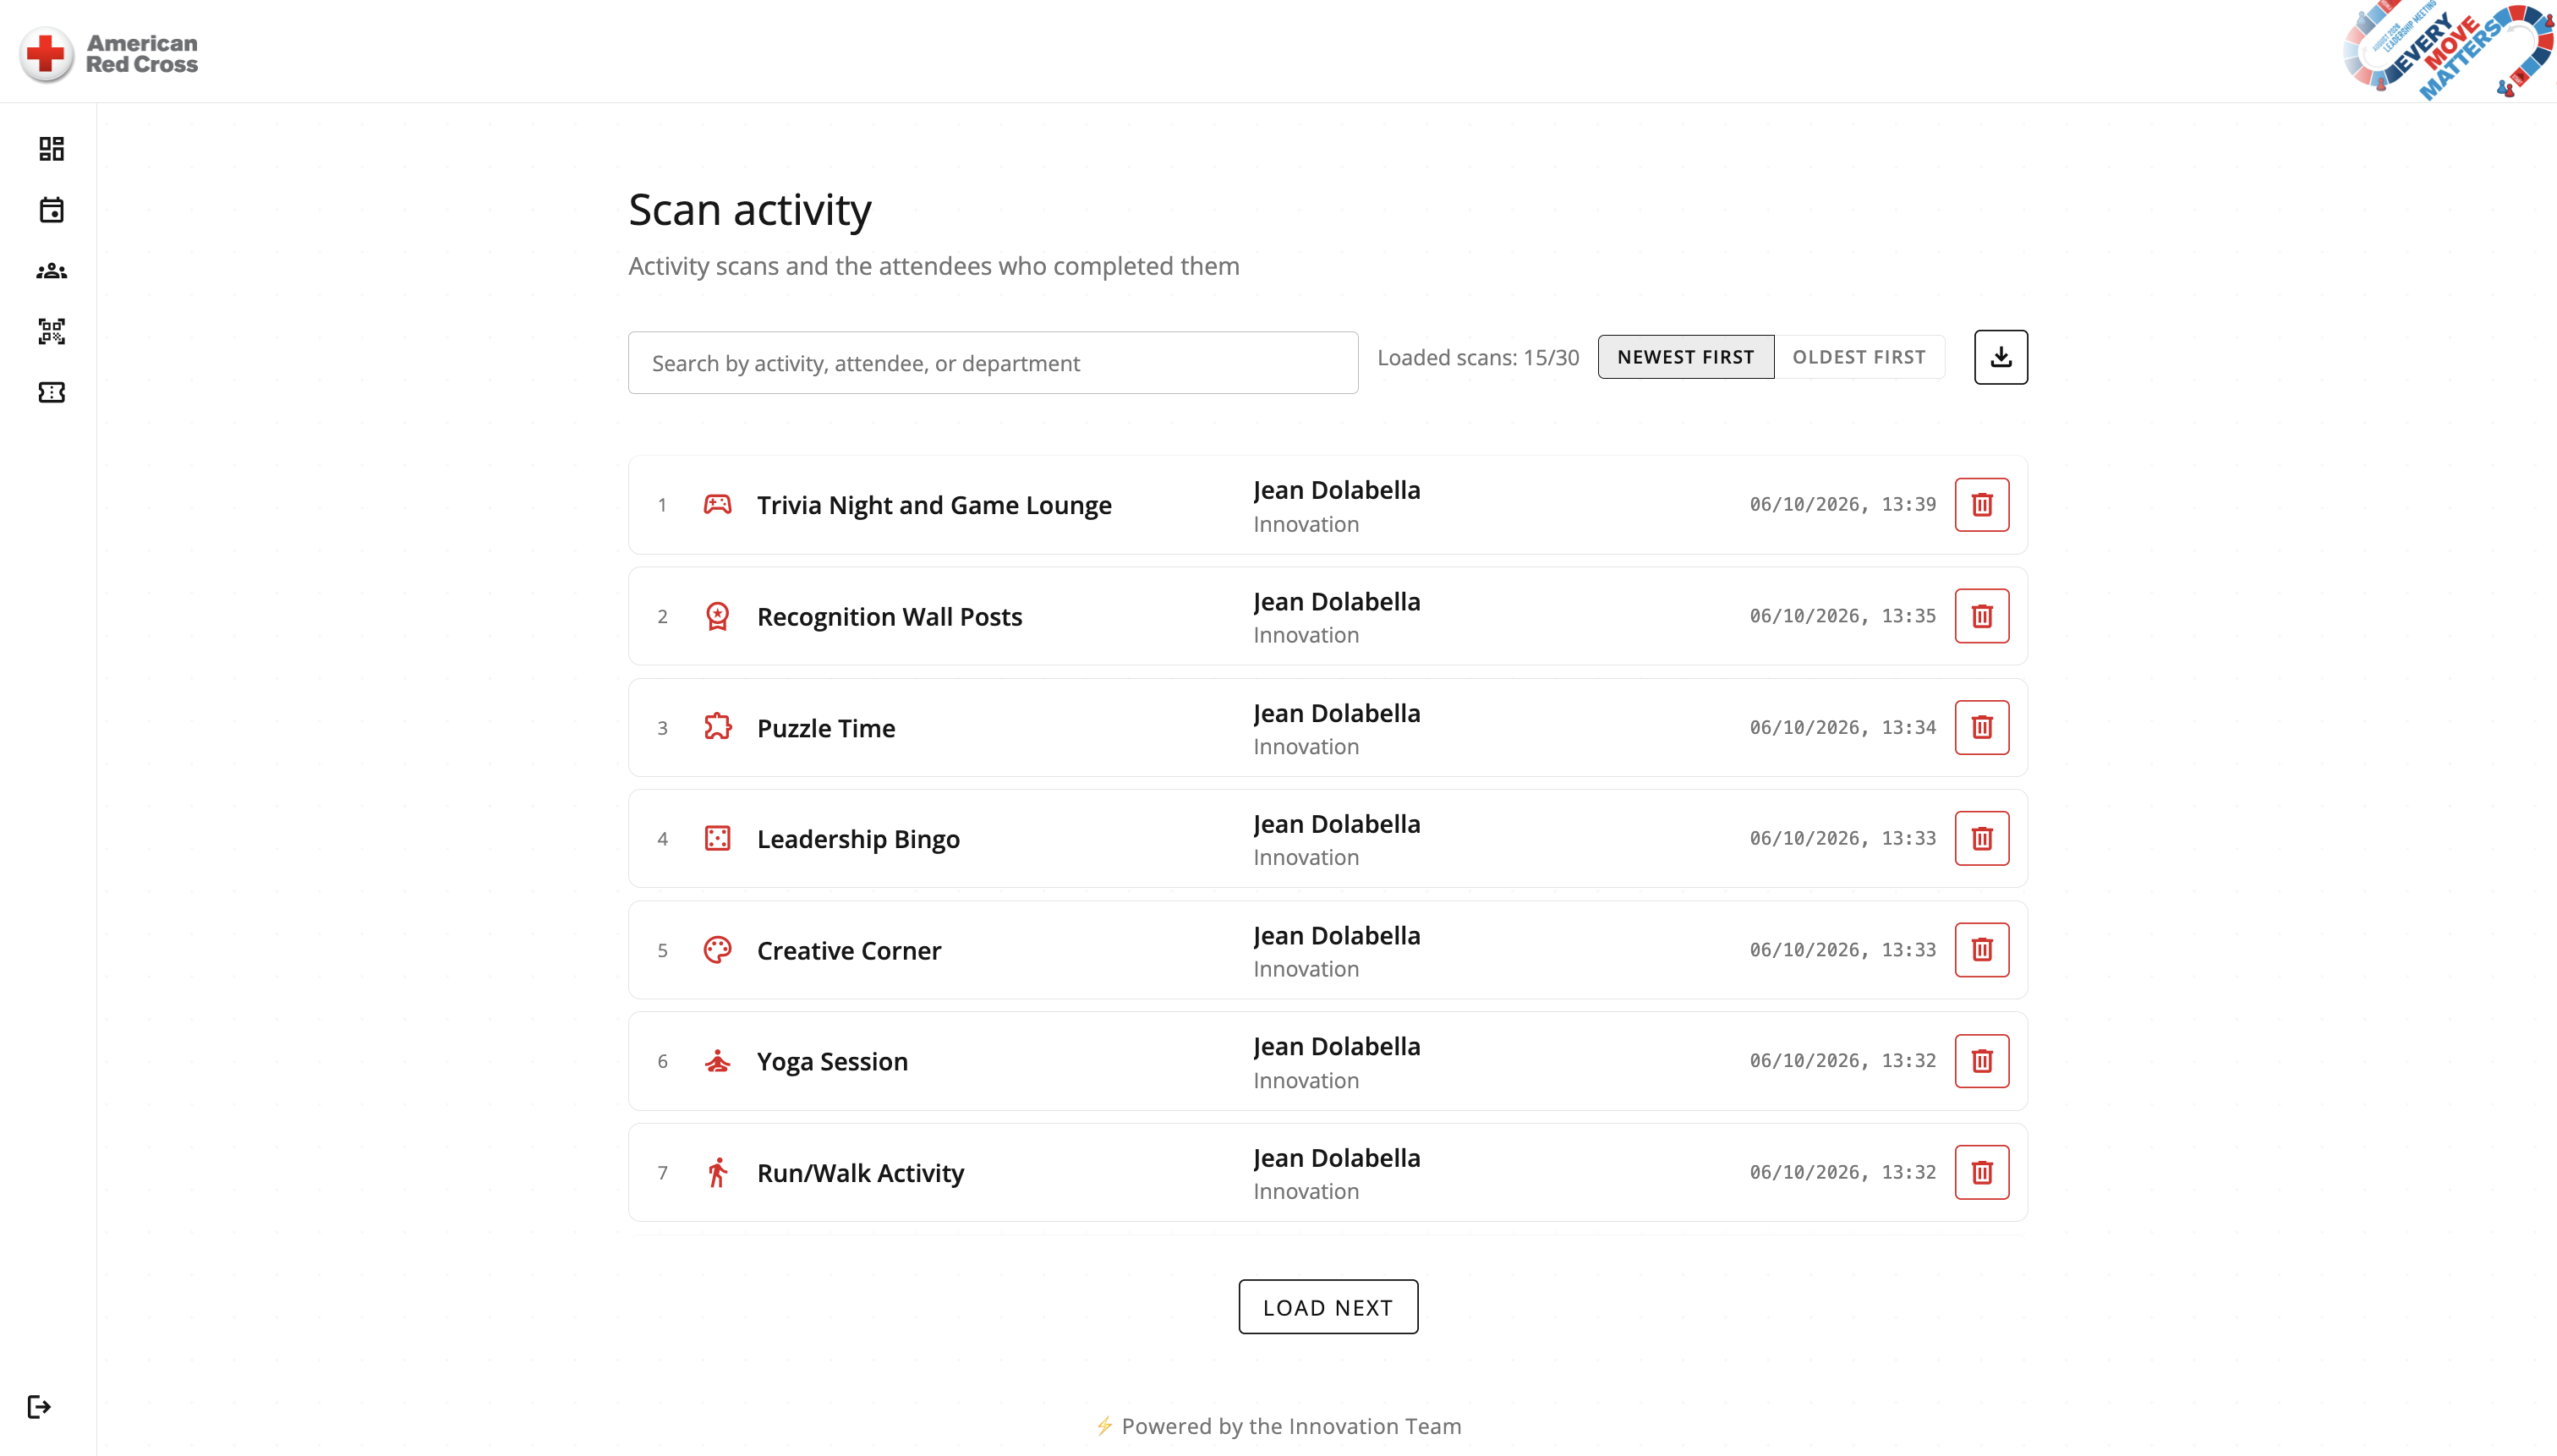Click 'Powered by the Innovation Team' footer
Viewport: 2557px width, 1456px height.
coord(1278,1426)
